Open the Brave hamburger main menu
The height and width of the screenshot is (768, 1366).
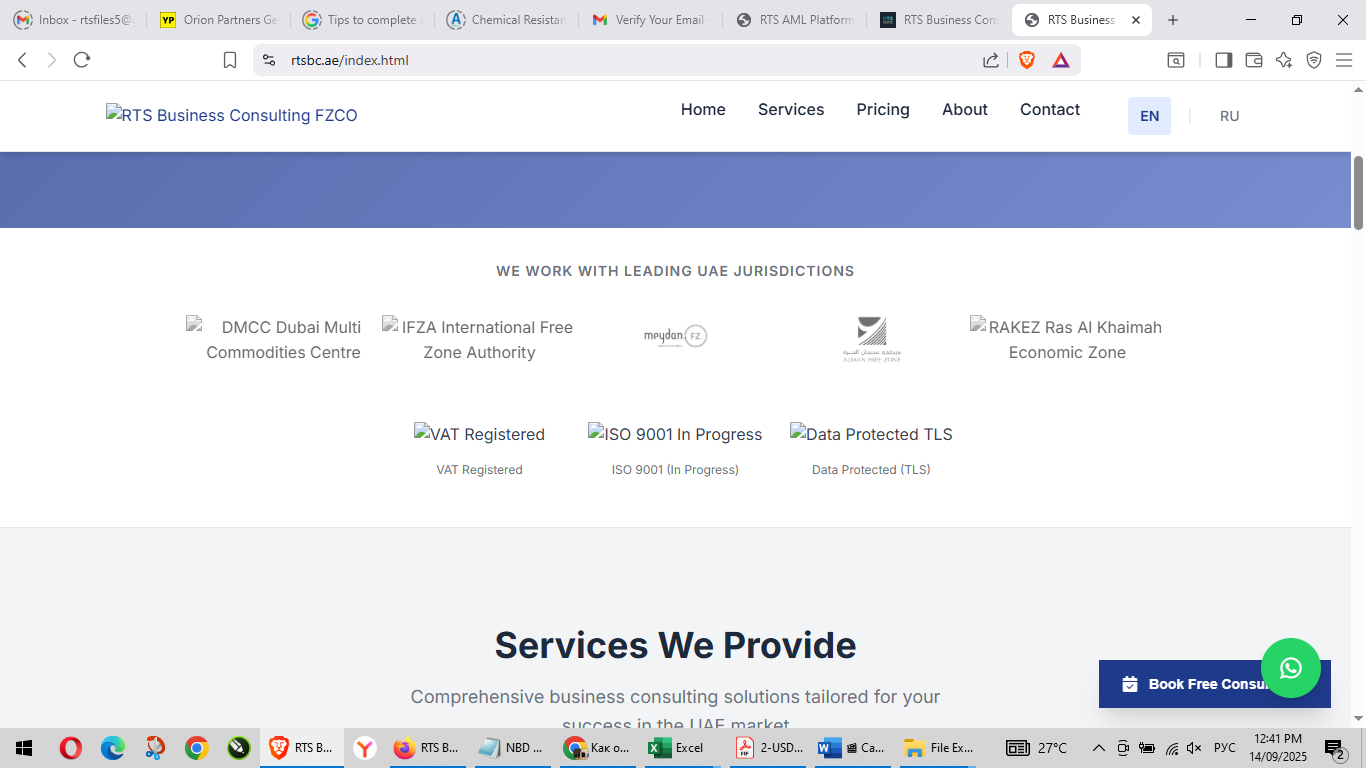1344,60
